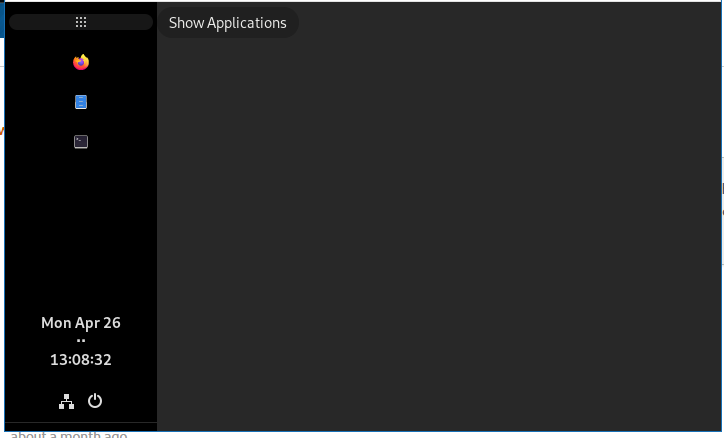724x438 pixels.
Task: Open the Show Applications grid button
Action: 81,22
